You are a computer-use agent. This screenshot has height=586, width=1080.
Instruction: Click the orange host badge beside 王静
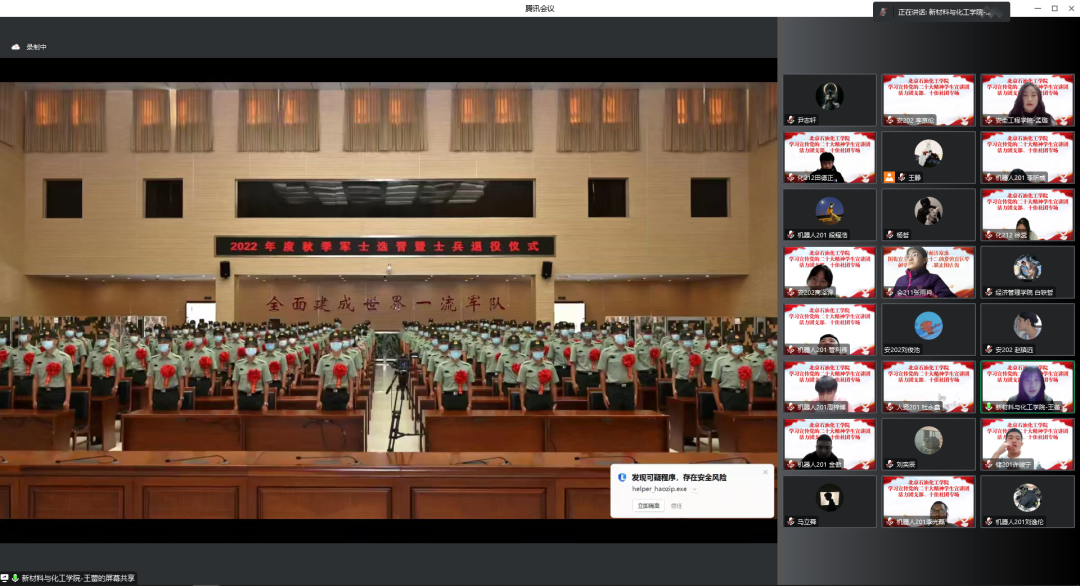coord(889,177)
